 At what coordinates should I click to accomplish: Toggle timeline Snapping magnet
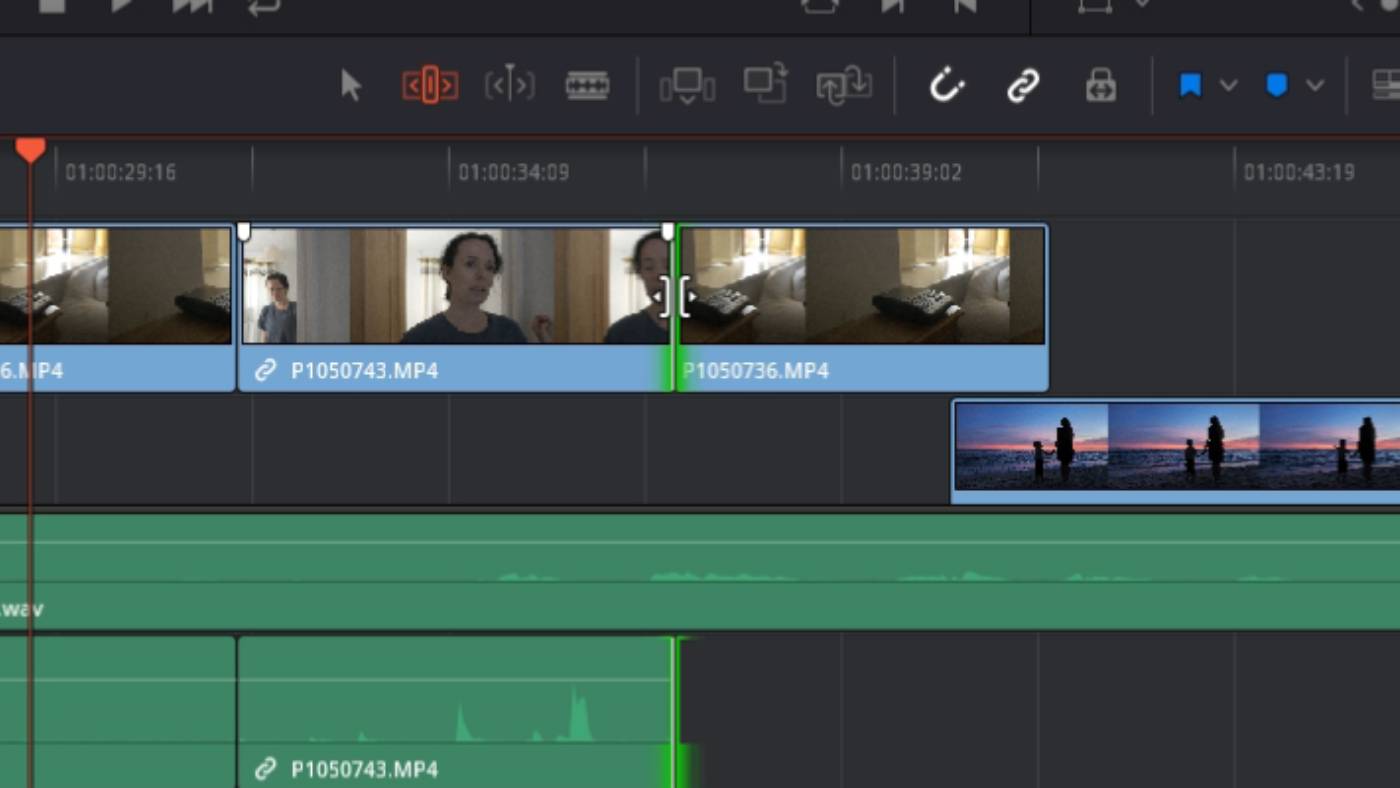click(945, 86)
